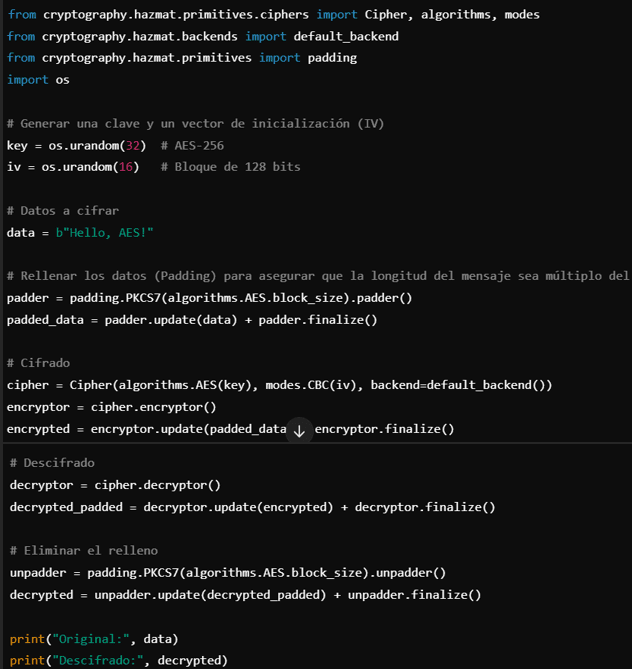
Task: Click the line 'import os'
Action: point(38,80)
